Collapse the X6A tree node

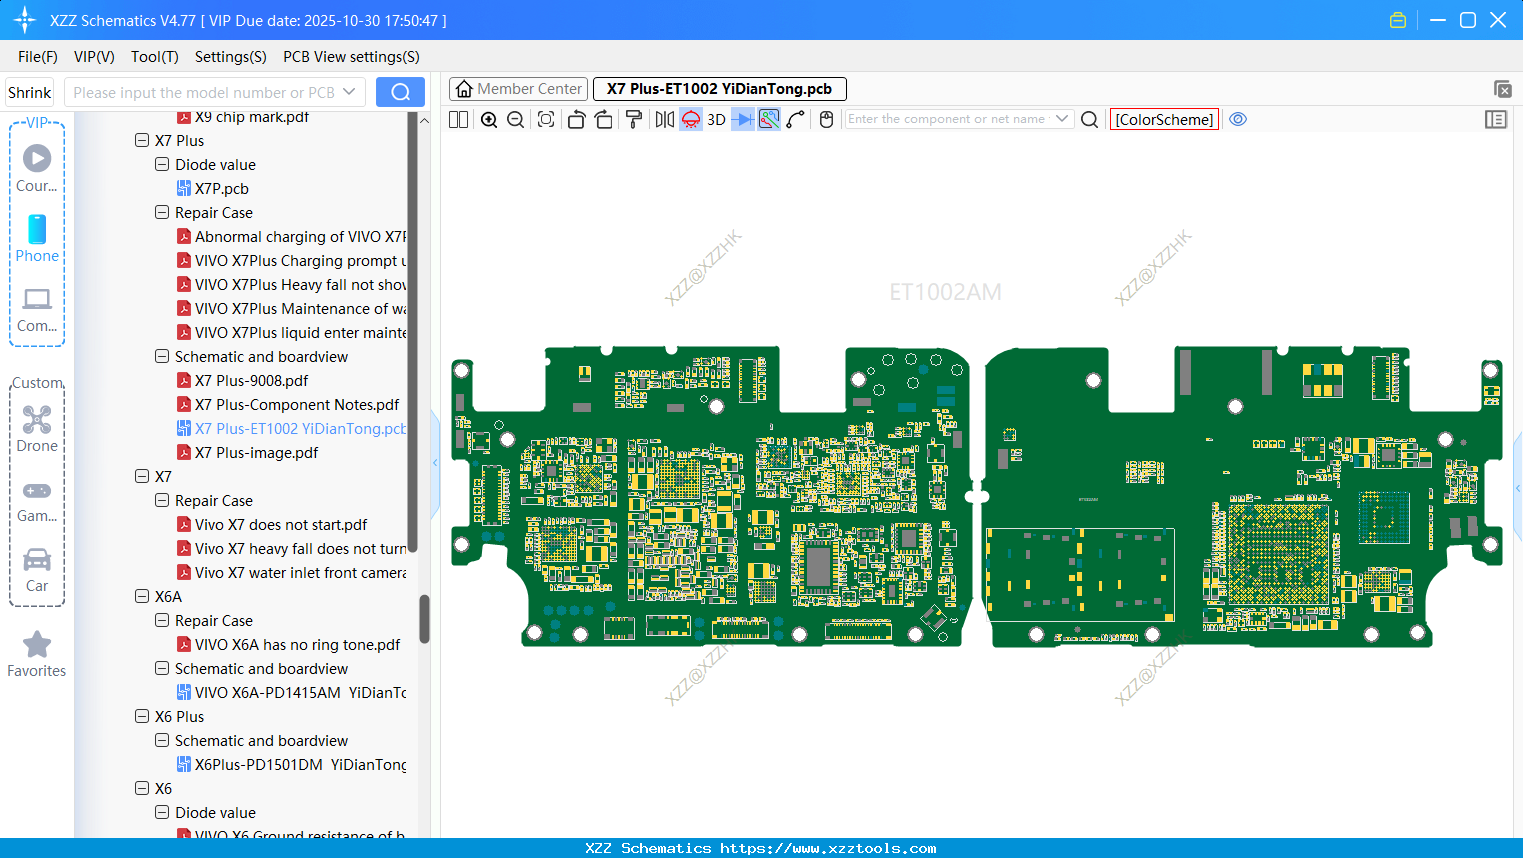(x=142, y=597)
